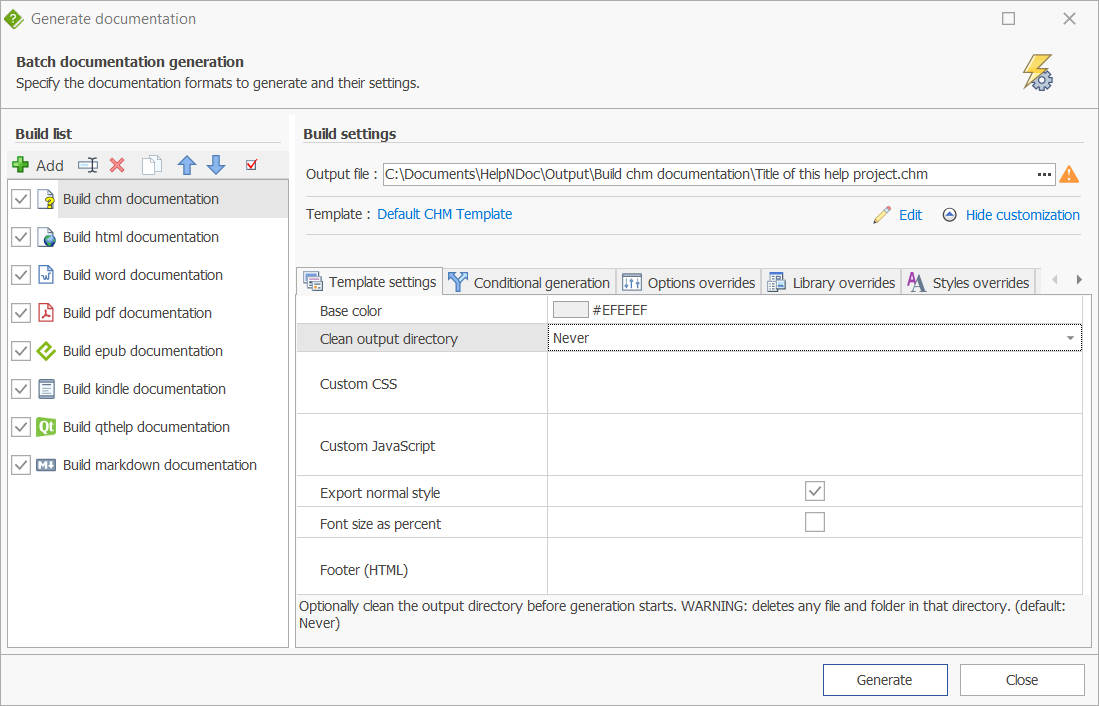
Task: Open Default CHM Template link
Action: point(444,214)
